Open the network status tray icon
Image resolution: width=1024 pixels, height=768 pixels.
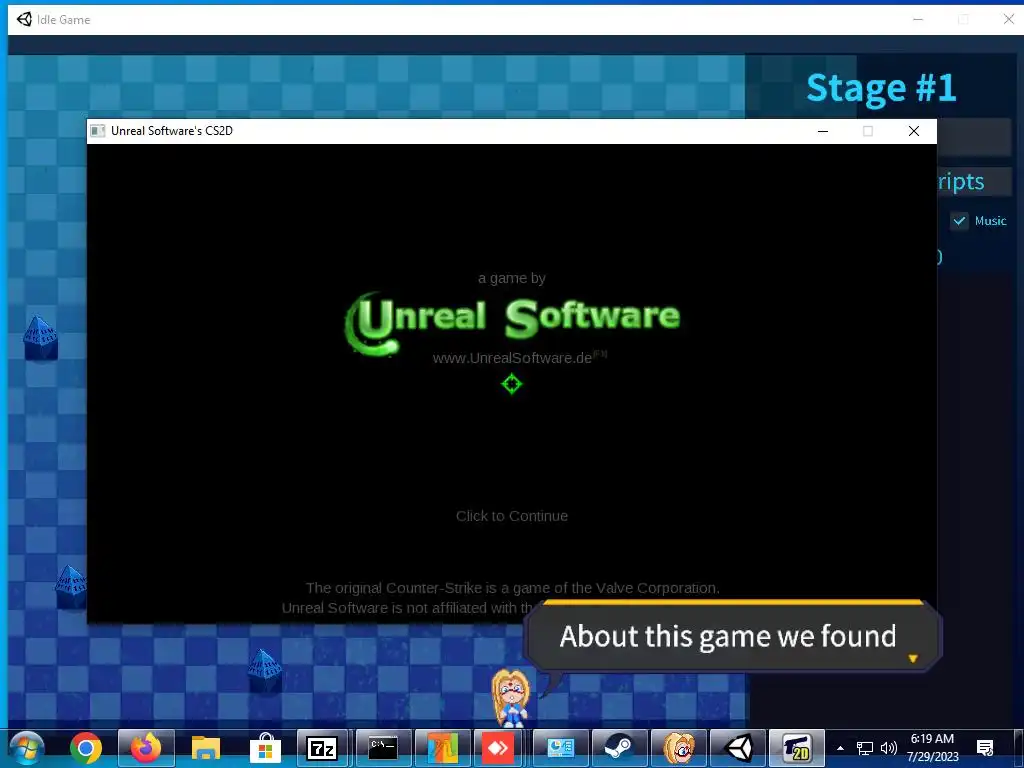[x=865, y=748]
